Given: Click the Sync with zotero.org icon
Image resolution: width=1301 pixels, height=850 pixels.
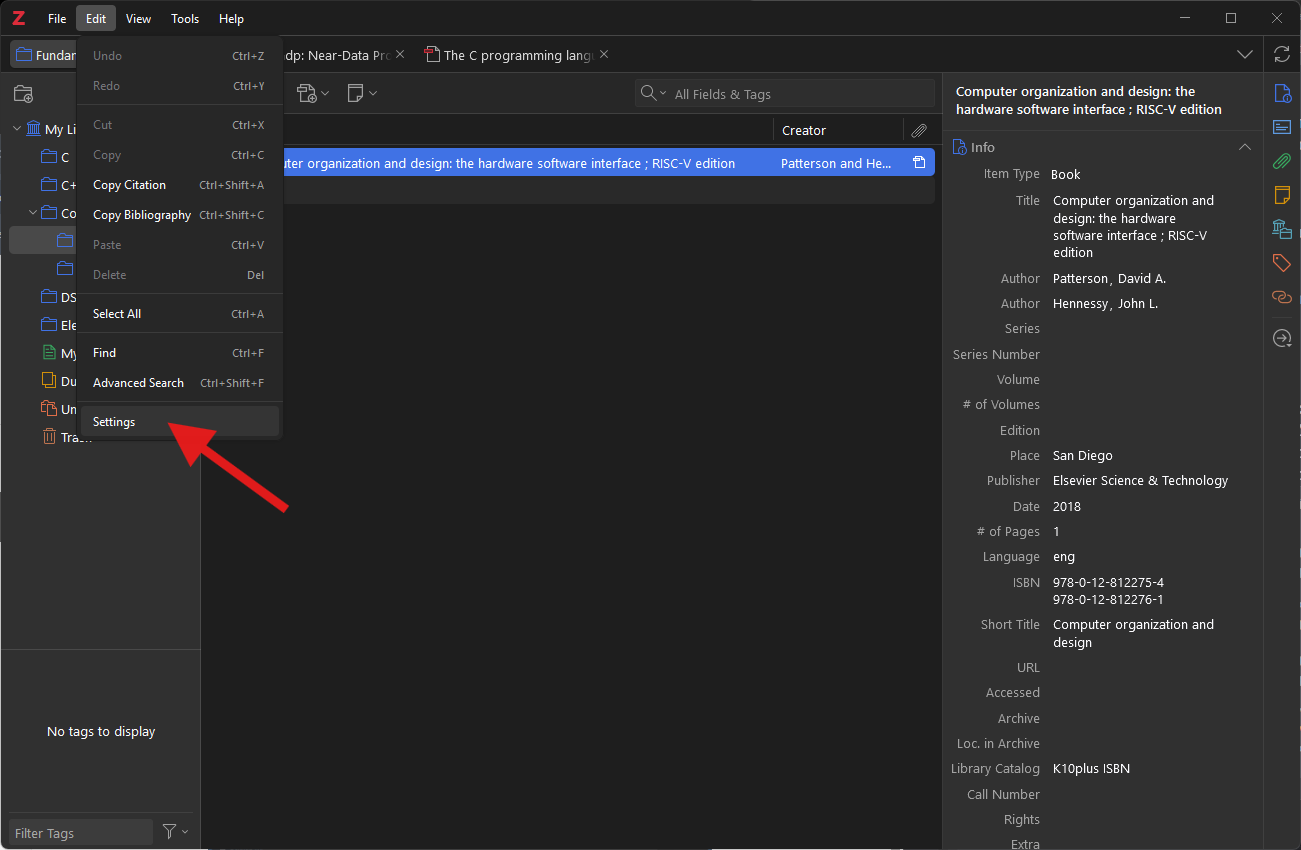Looking at the screenshot, I should [x=1282, y=55].
